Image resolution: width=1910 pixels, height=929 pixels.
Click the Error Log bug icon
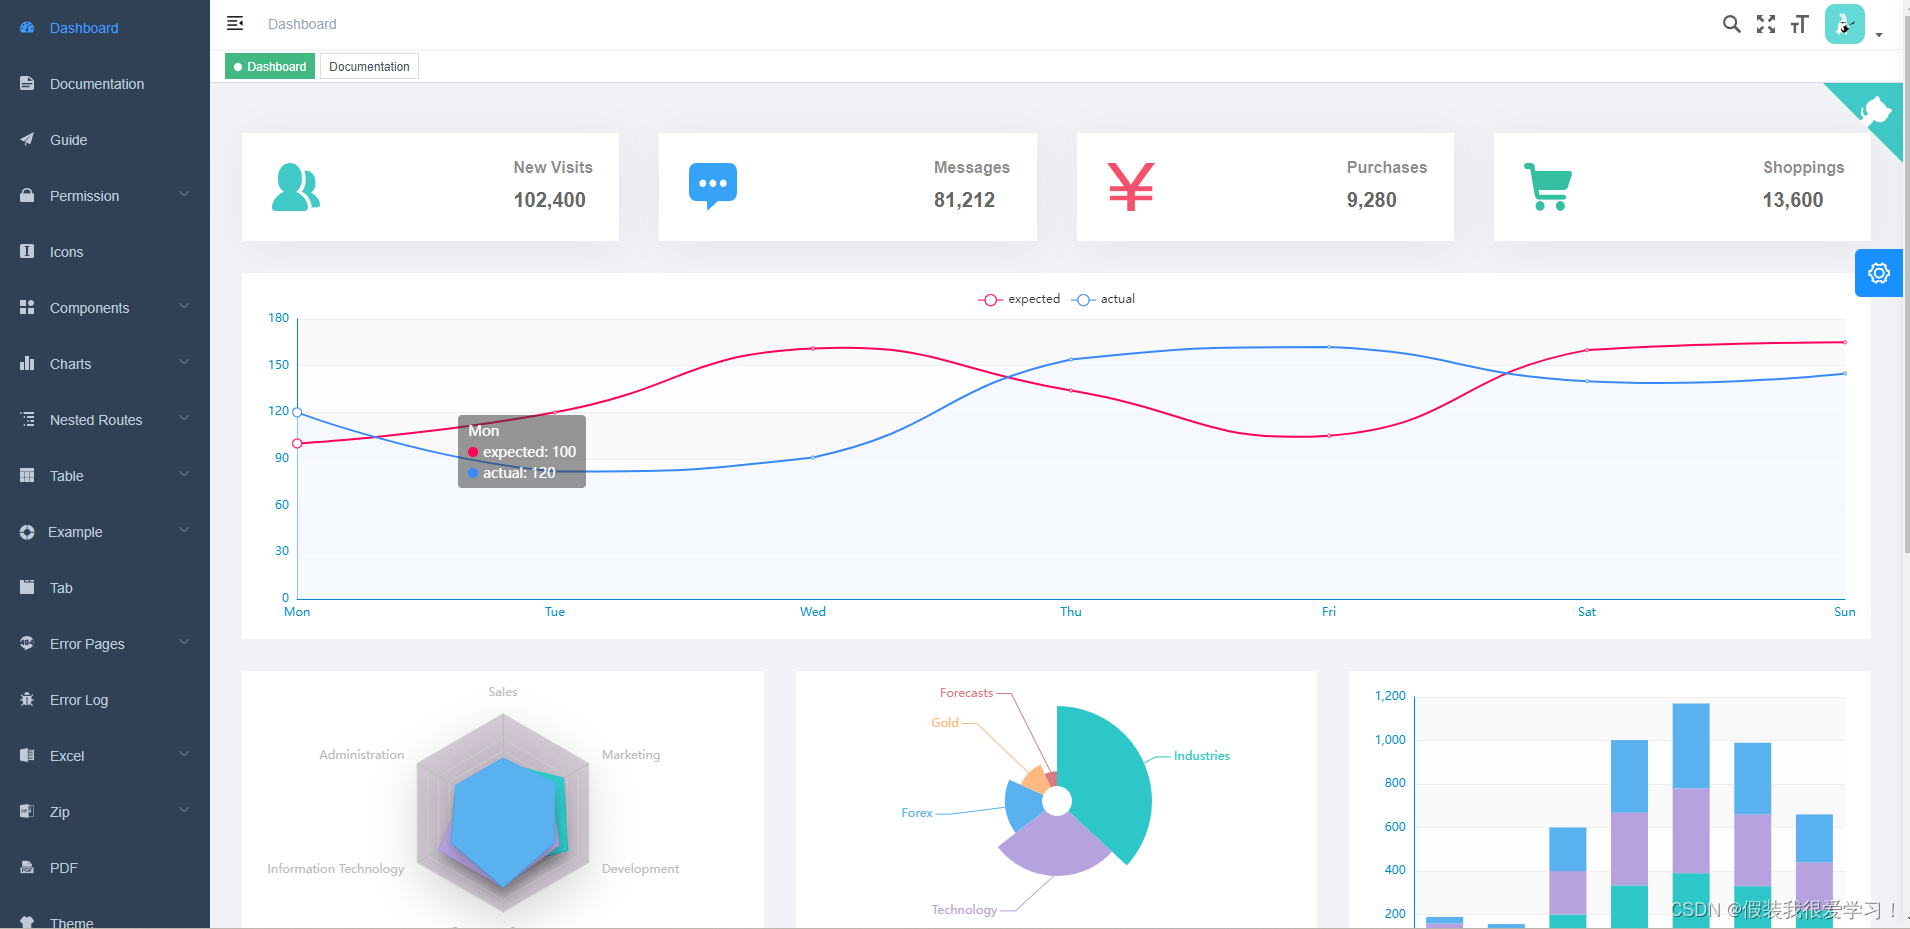pyautogui.click(x=27, y=700)
